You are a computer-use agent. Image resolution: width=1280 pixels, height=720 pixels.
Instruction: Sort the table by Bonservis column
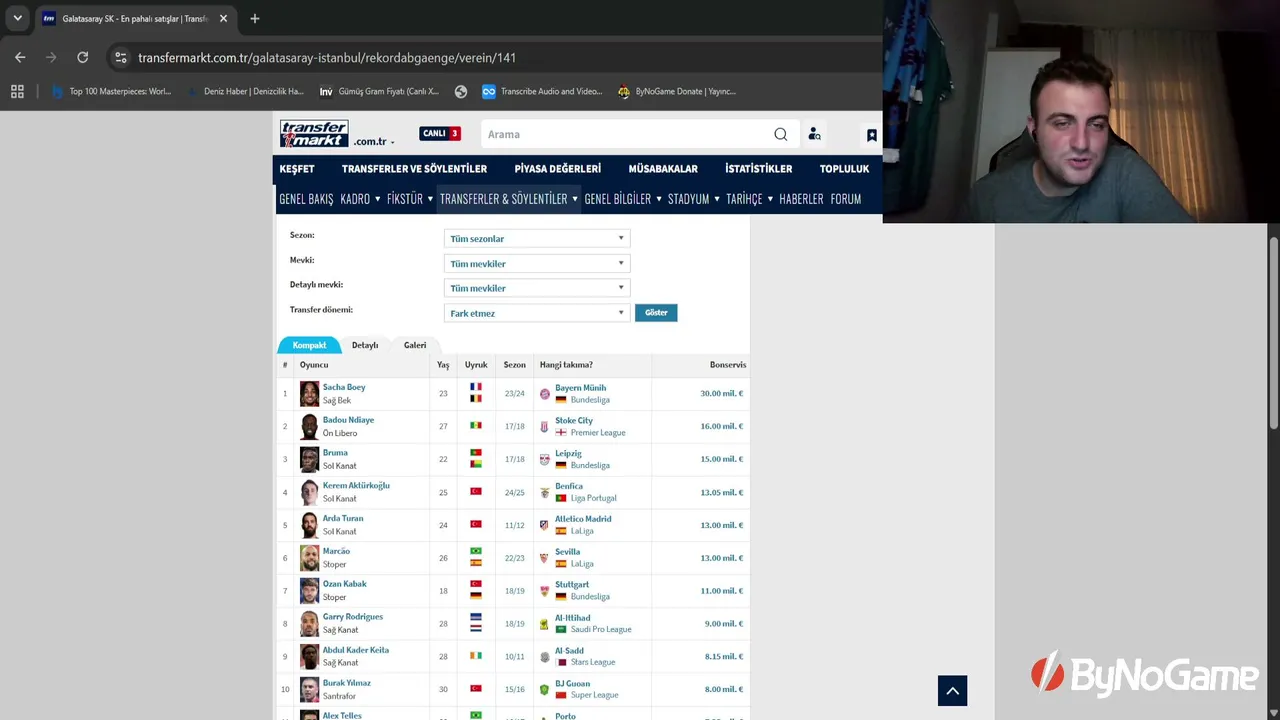point(728,365)
